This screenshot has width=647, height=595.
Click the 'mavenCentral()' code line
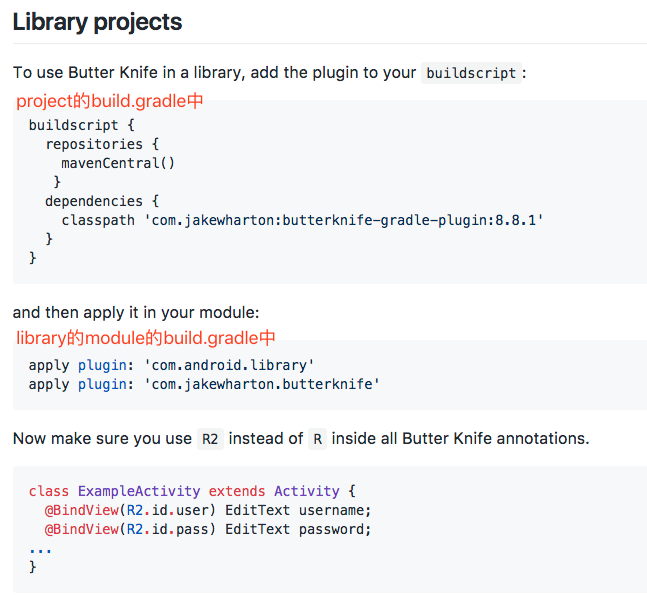click(118, 163)
